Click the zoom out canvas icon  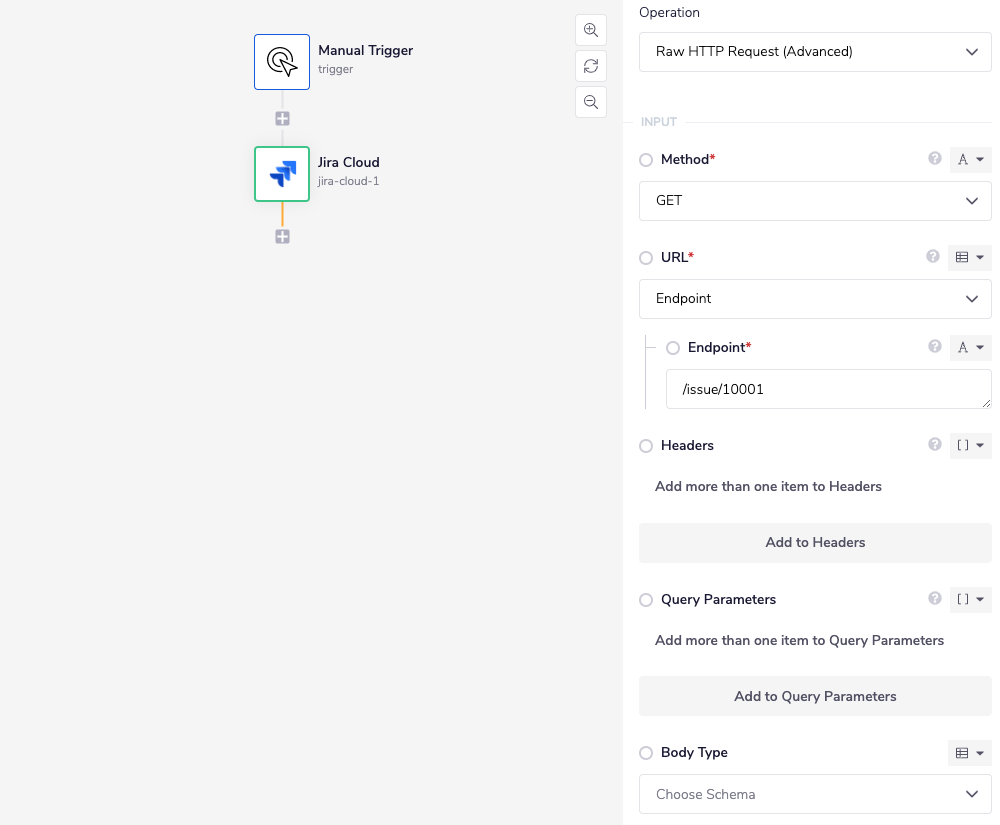591,101
